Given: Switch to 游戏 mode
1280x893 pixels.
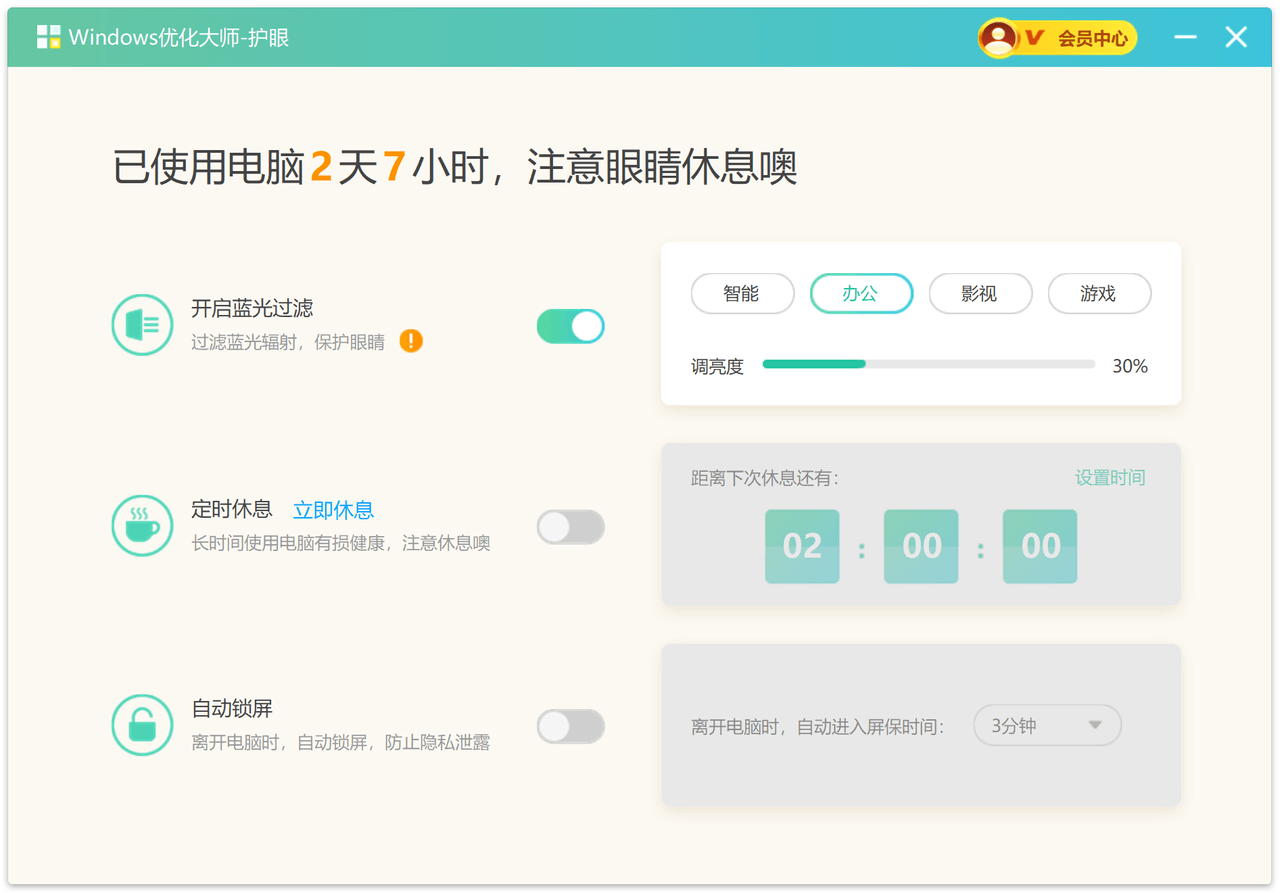Looking at the screenshot, I should click(x=1099, y=294).
